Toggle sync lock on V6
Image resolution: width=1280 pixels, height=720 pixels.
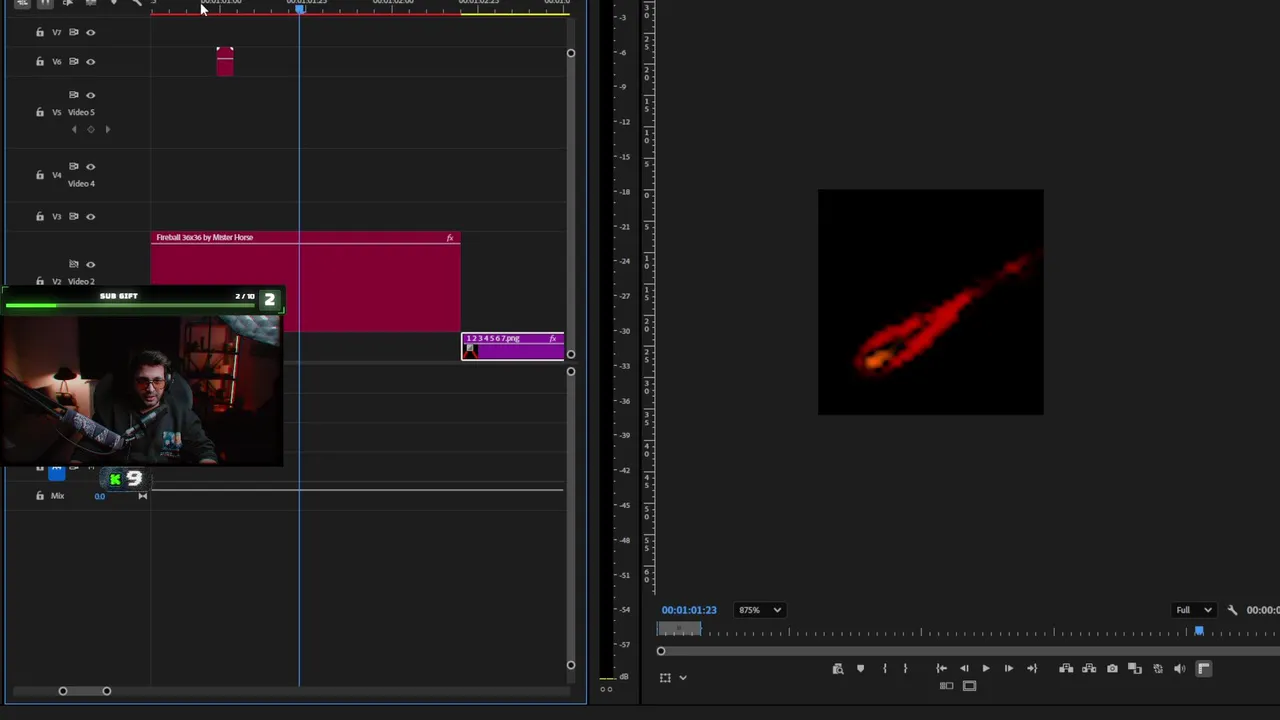pos(73,62)
